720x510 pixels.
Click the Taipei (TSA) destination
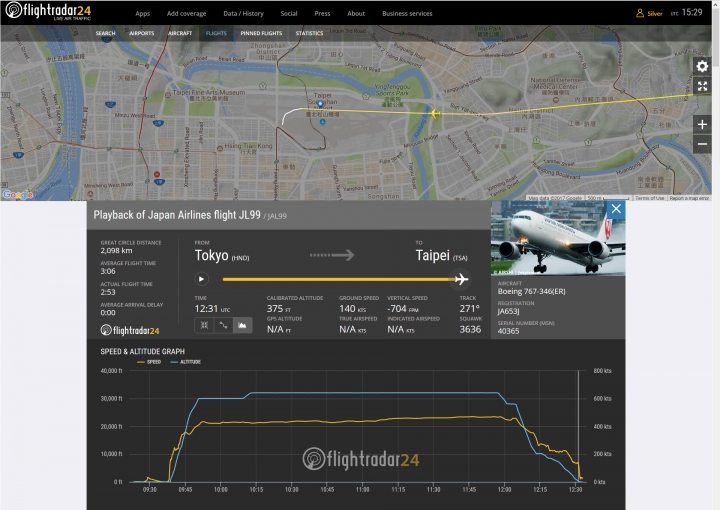441,255
